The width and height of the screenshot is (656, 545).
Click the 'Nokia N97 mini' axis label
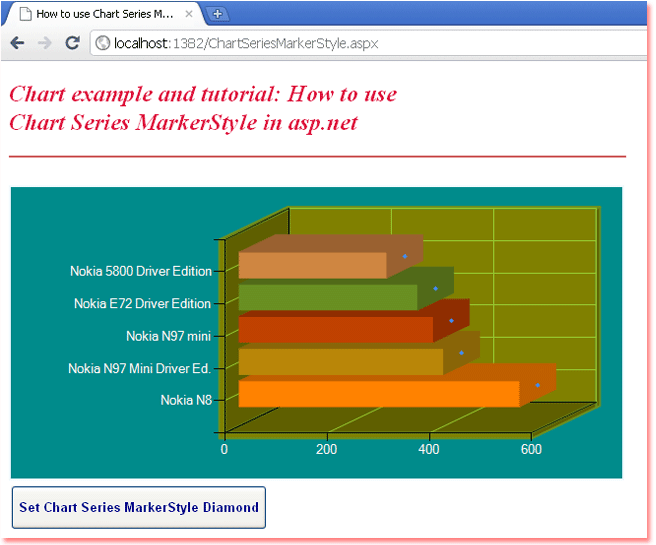click(x=169, y=336)
